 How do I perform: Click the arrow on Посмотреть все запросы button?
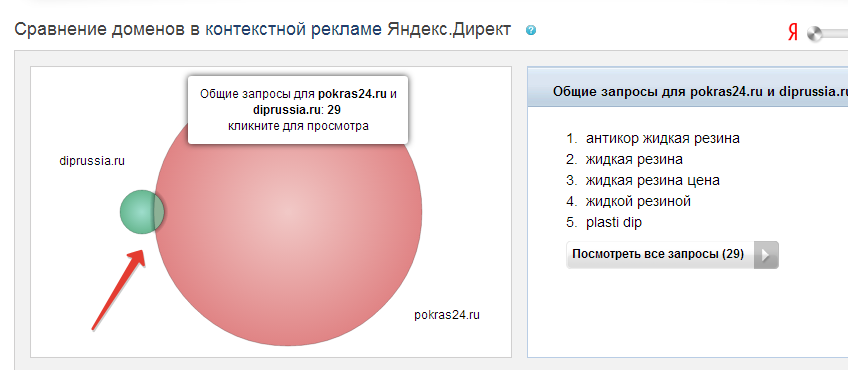coord(766,255)
